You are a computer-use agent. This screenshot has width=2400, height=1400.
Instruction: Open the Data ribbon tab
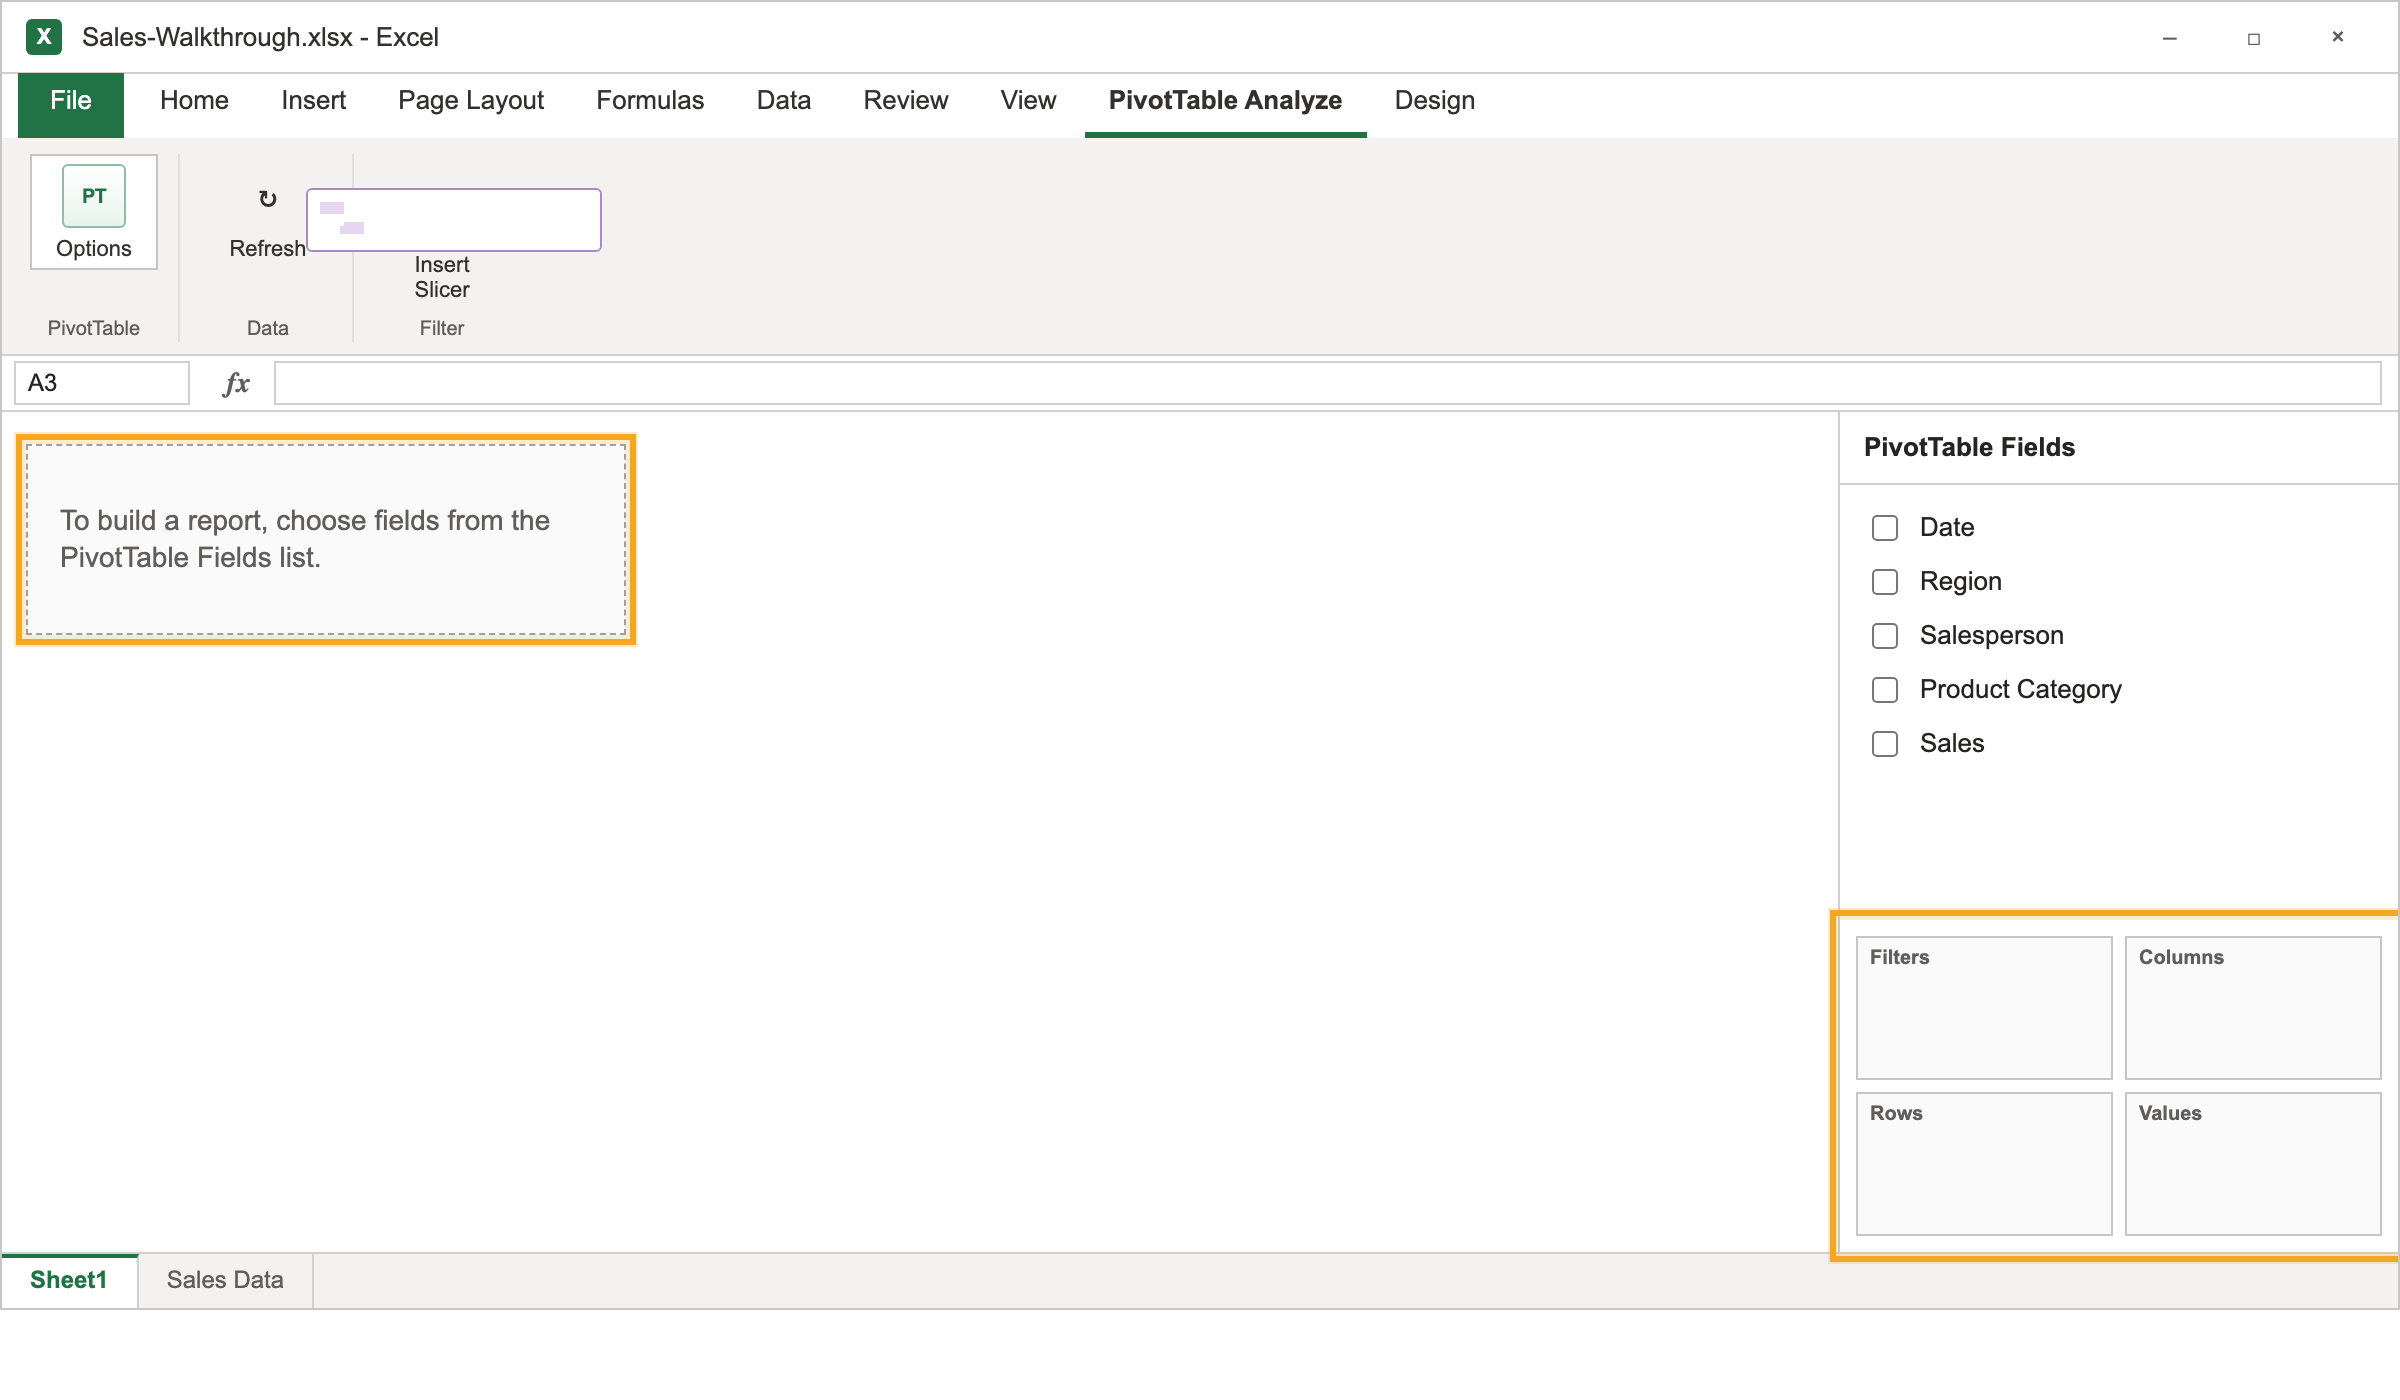784,101
